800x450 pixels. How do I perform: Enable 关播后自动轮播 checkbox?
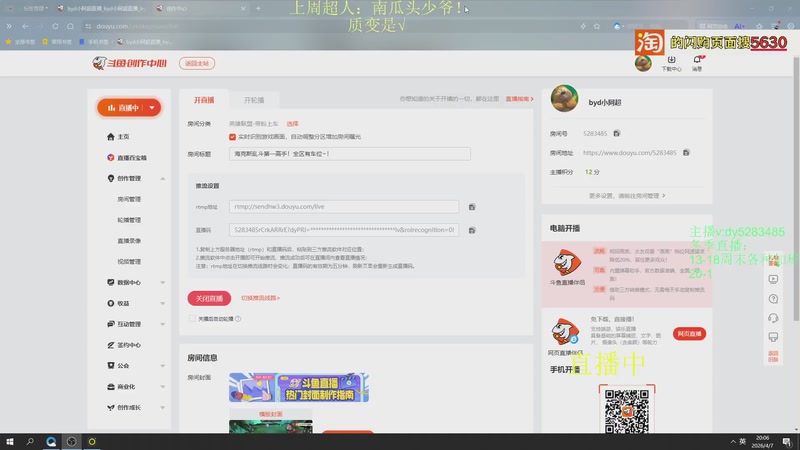(192, 318)
